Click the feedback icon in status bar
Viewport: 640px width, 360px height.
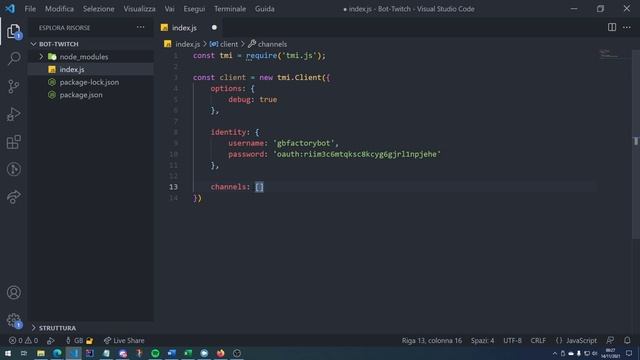coord(610,340)
